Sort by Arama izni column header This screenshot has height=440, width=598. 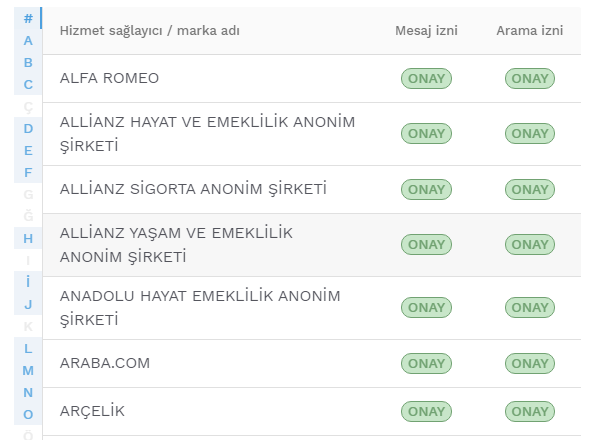(530, 31)
